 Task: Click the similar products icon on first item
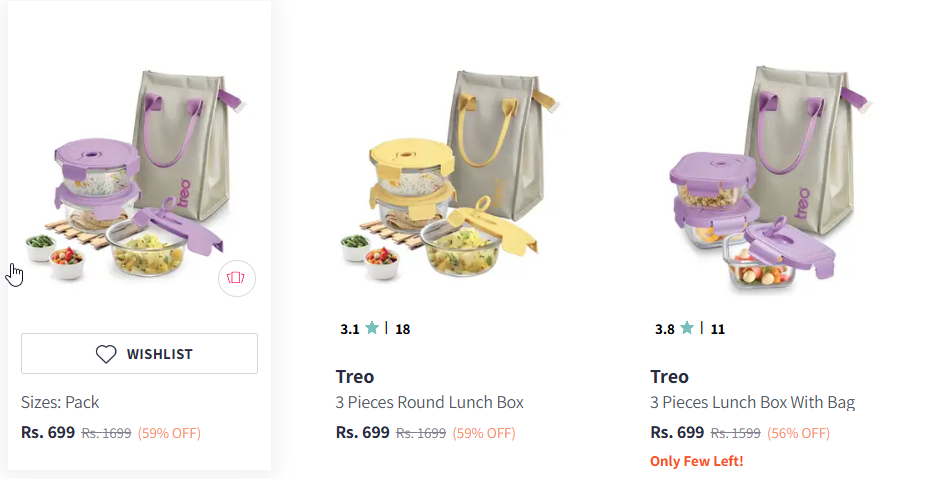point(237,278)
